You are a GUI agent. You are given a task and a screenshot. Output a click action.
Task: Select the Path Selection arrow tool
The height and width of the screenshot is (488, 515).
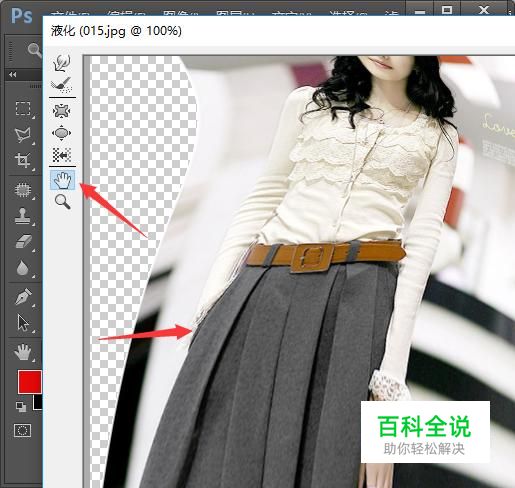point(23,322)
